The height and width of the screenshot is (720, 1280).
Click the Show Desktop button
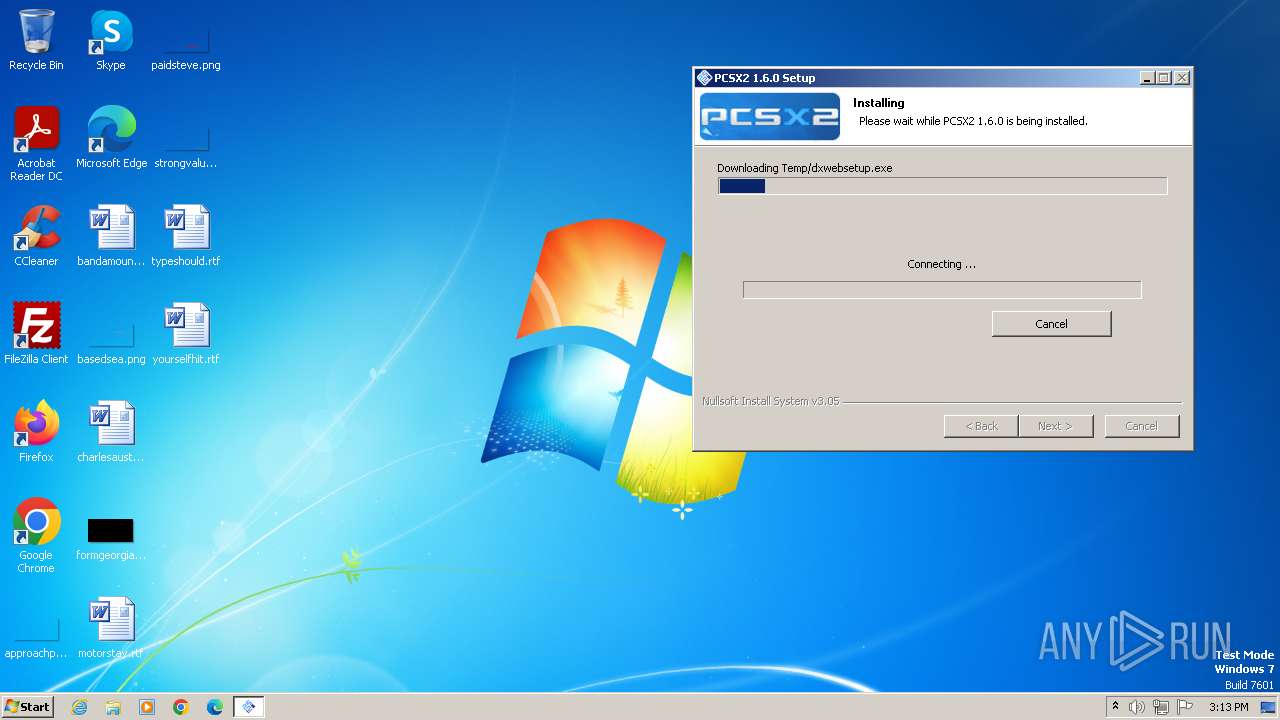(x=1268, y=707)
